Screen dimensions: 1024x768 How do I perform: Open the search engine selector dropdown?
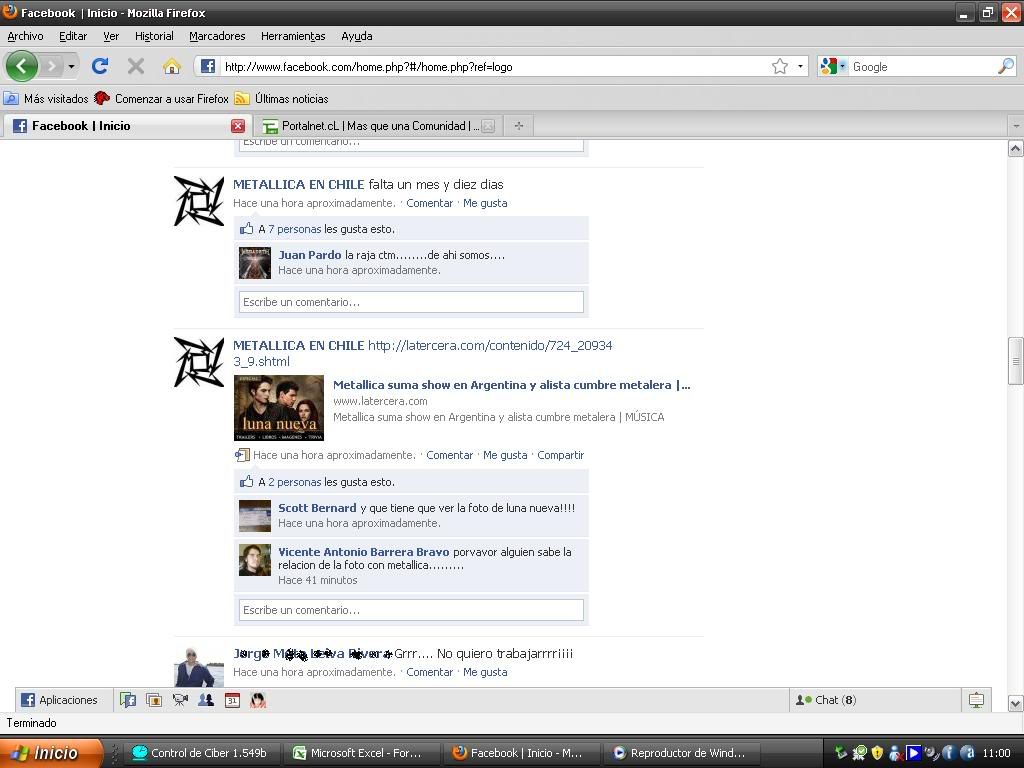click(x=833, y=66)
